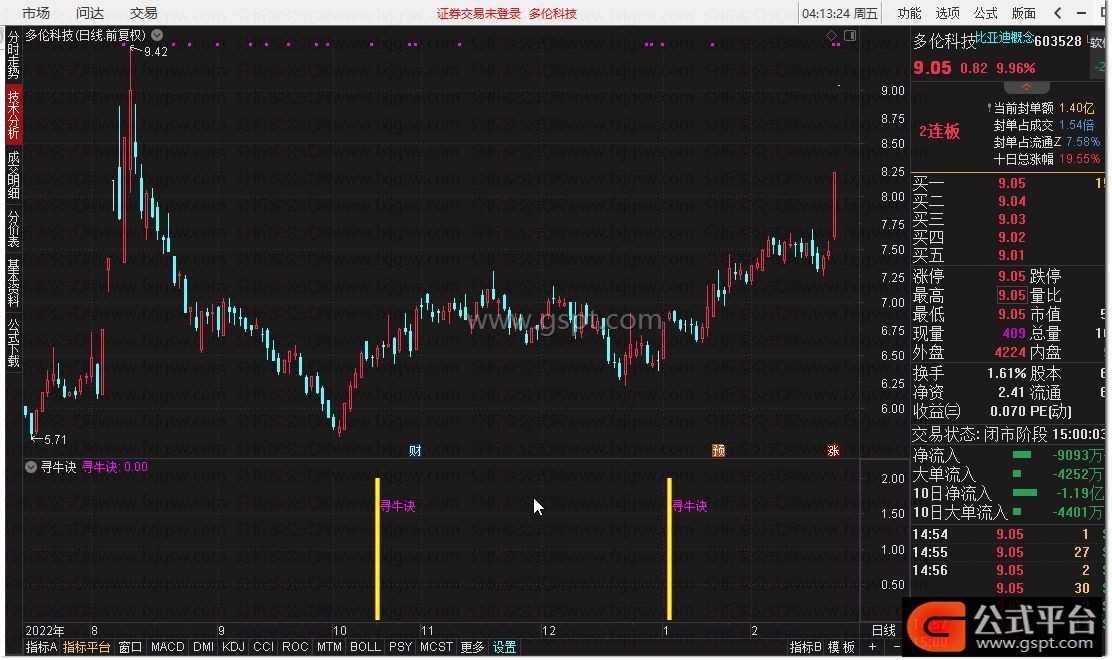Image resolution: width=1112 pixels, height=660 pixels.
Task: Click the 涨停 price 9.05
Action: 1012,276
